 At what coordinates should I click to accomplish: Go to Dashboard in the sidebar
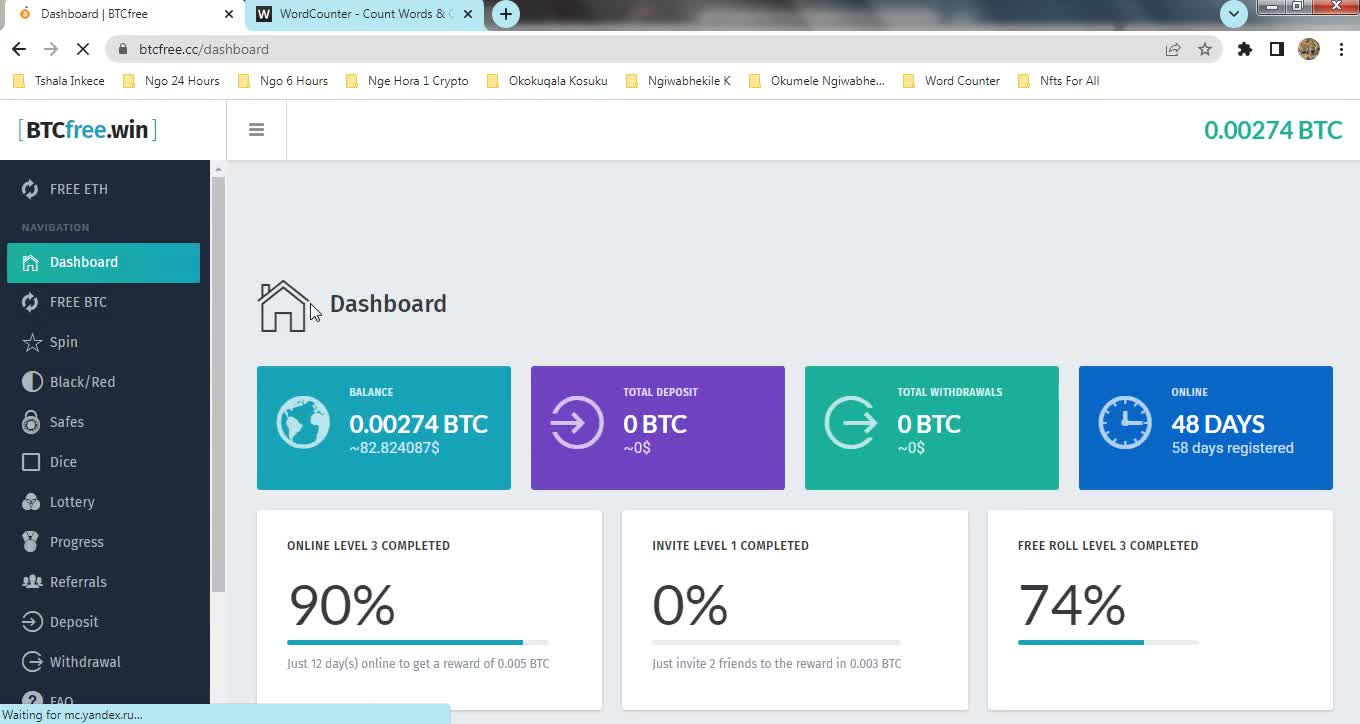click(x=104, y=262)
